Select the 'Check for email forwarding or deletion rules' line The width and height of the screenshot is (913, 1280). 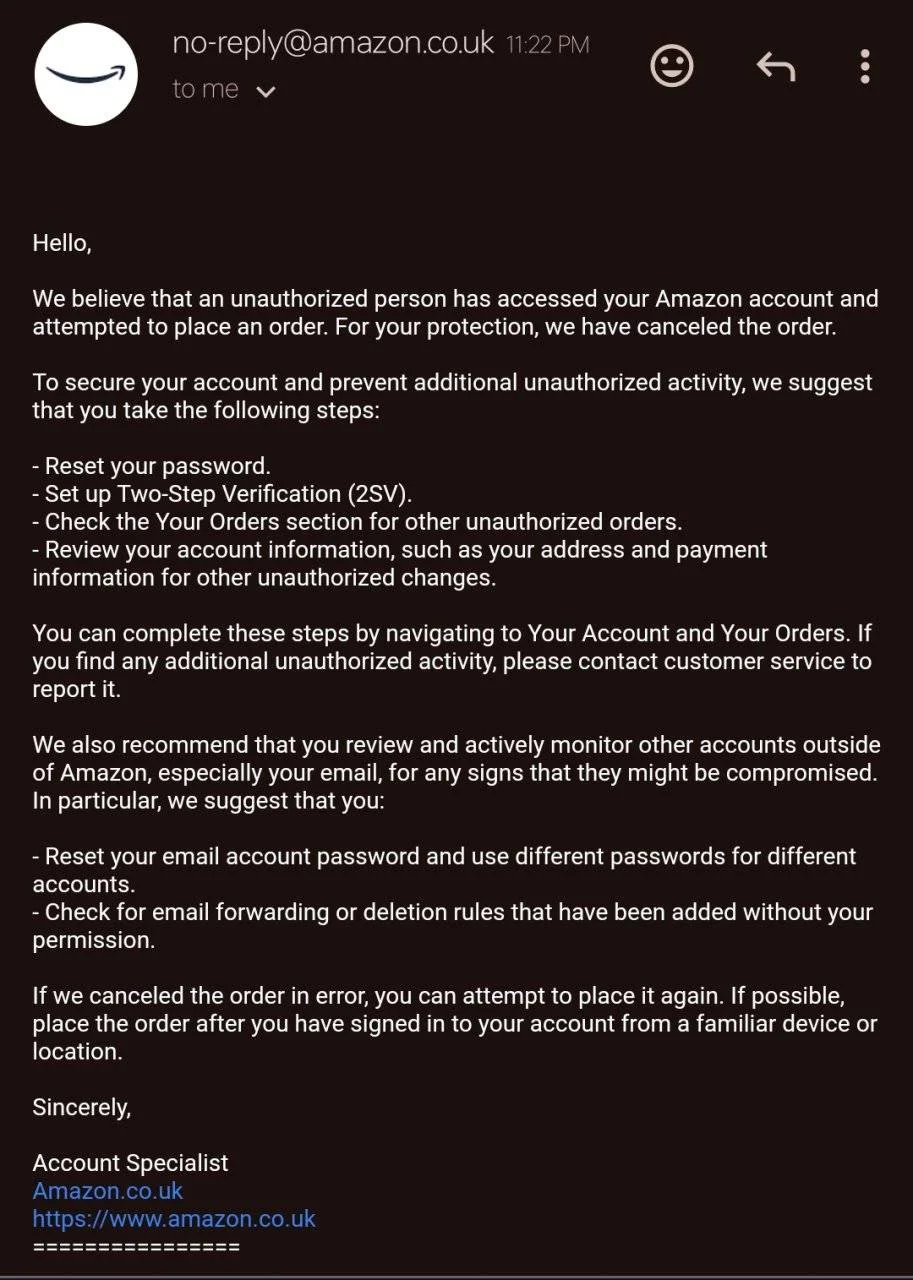[453, 926]
